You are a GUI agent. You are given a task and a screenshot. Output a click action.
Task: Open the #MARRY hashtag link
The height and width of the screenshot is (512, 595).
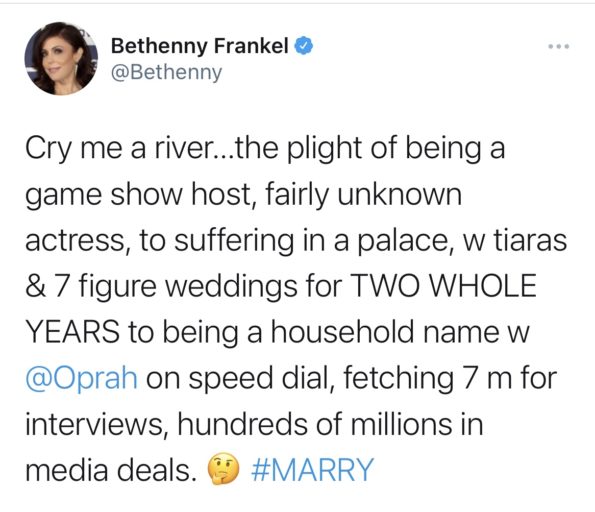coord(312,470)
